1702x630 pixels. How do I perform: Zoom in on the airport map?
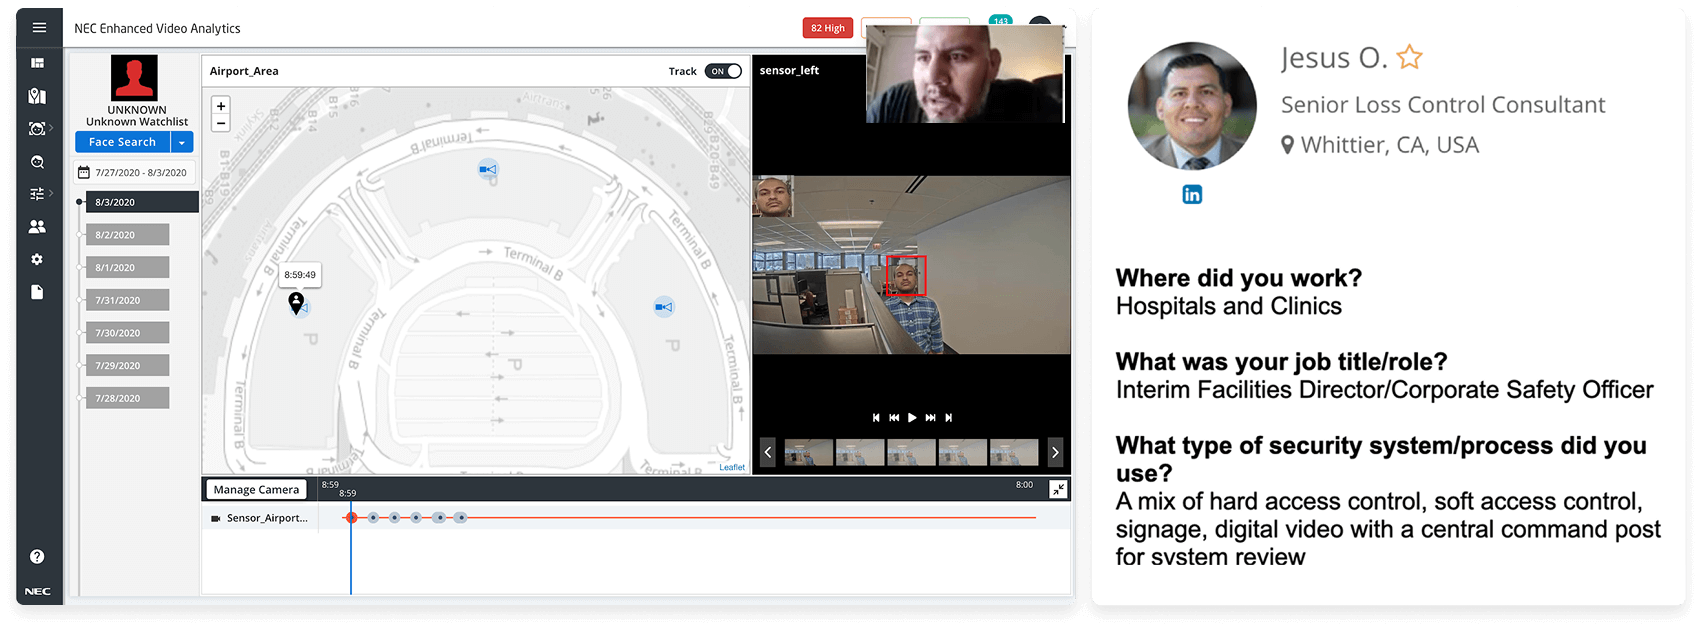click(x=221, y=105)
